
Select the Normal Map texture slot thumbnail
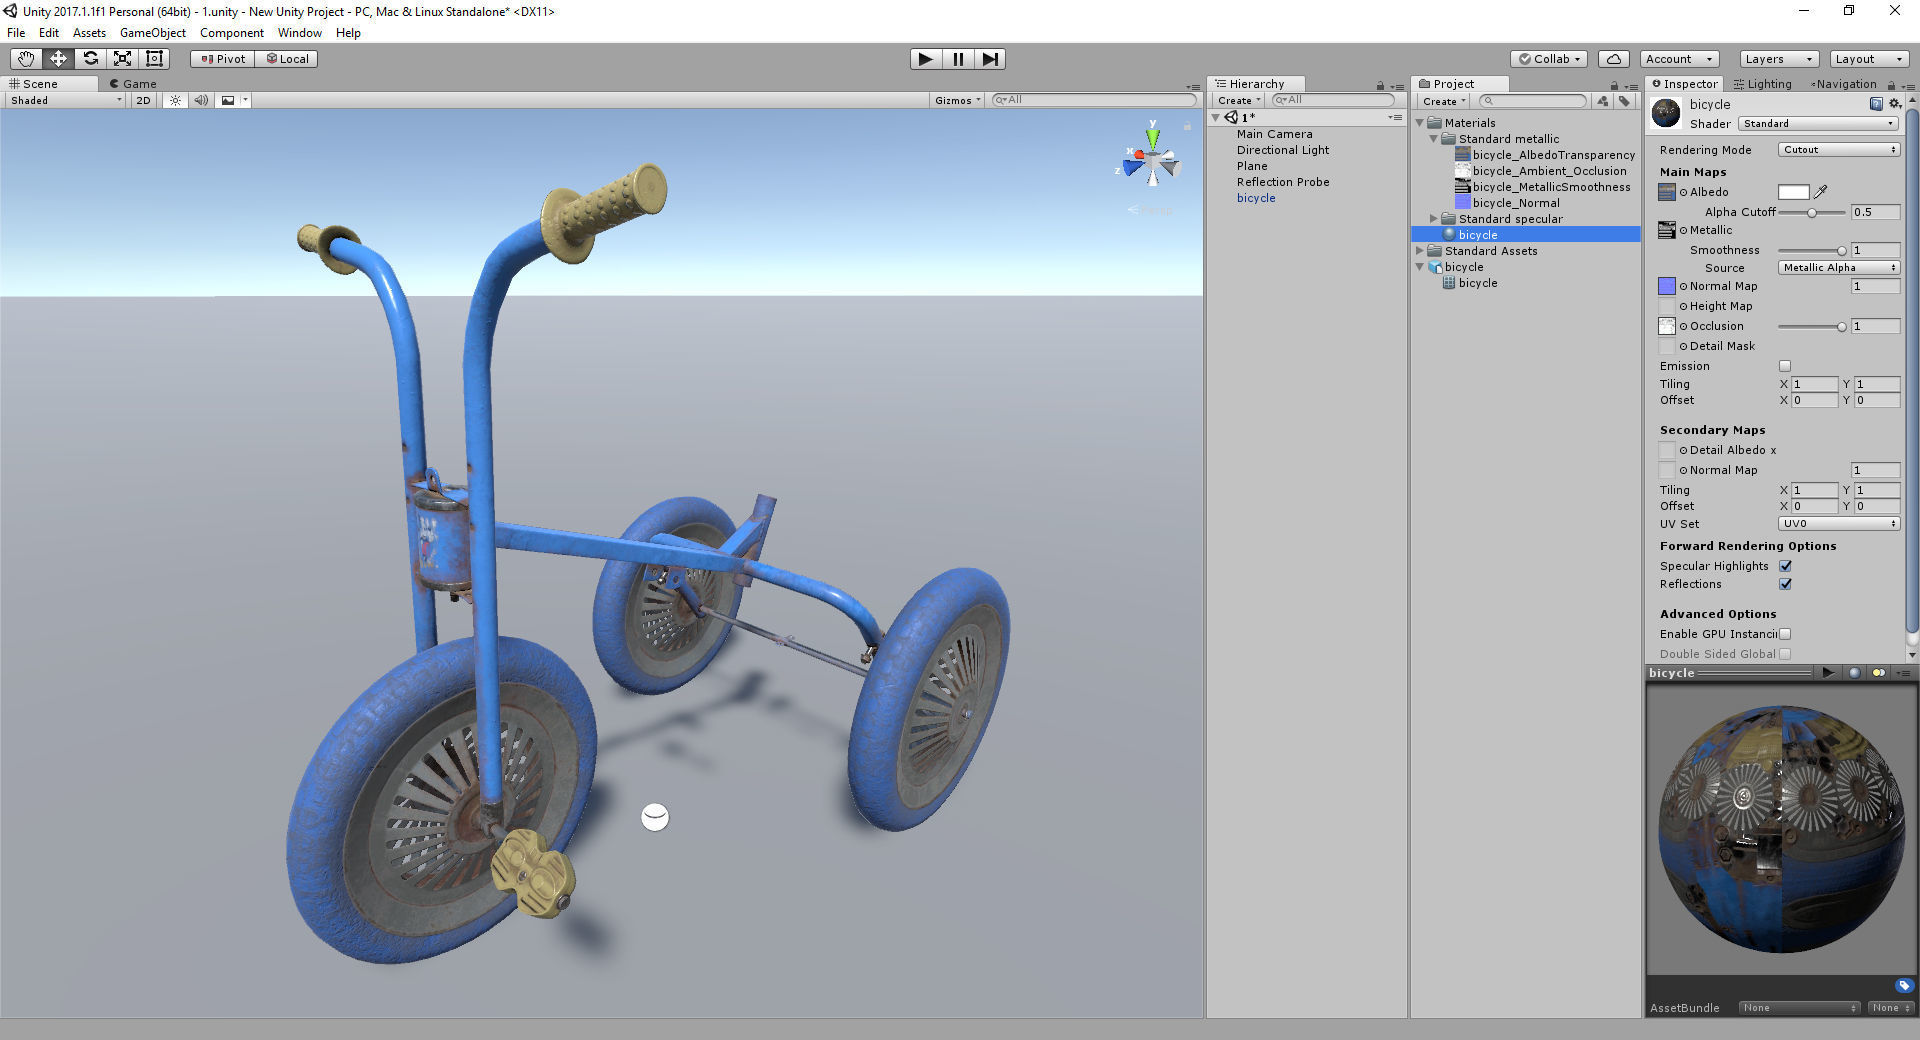point(1667,286)
